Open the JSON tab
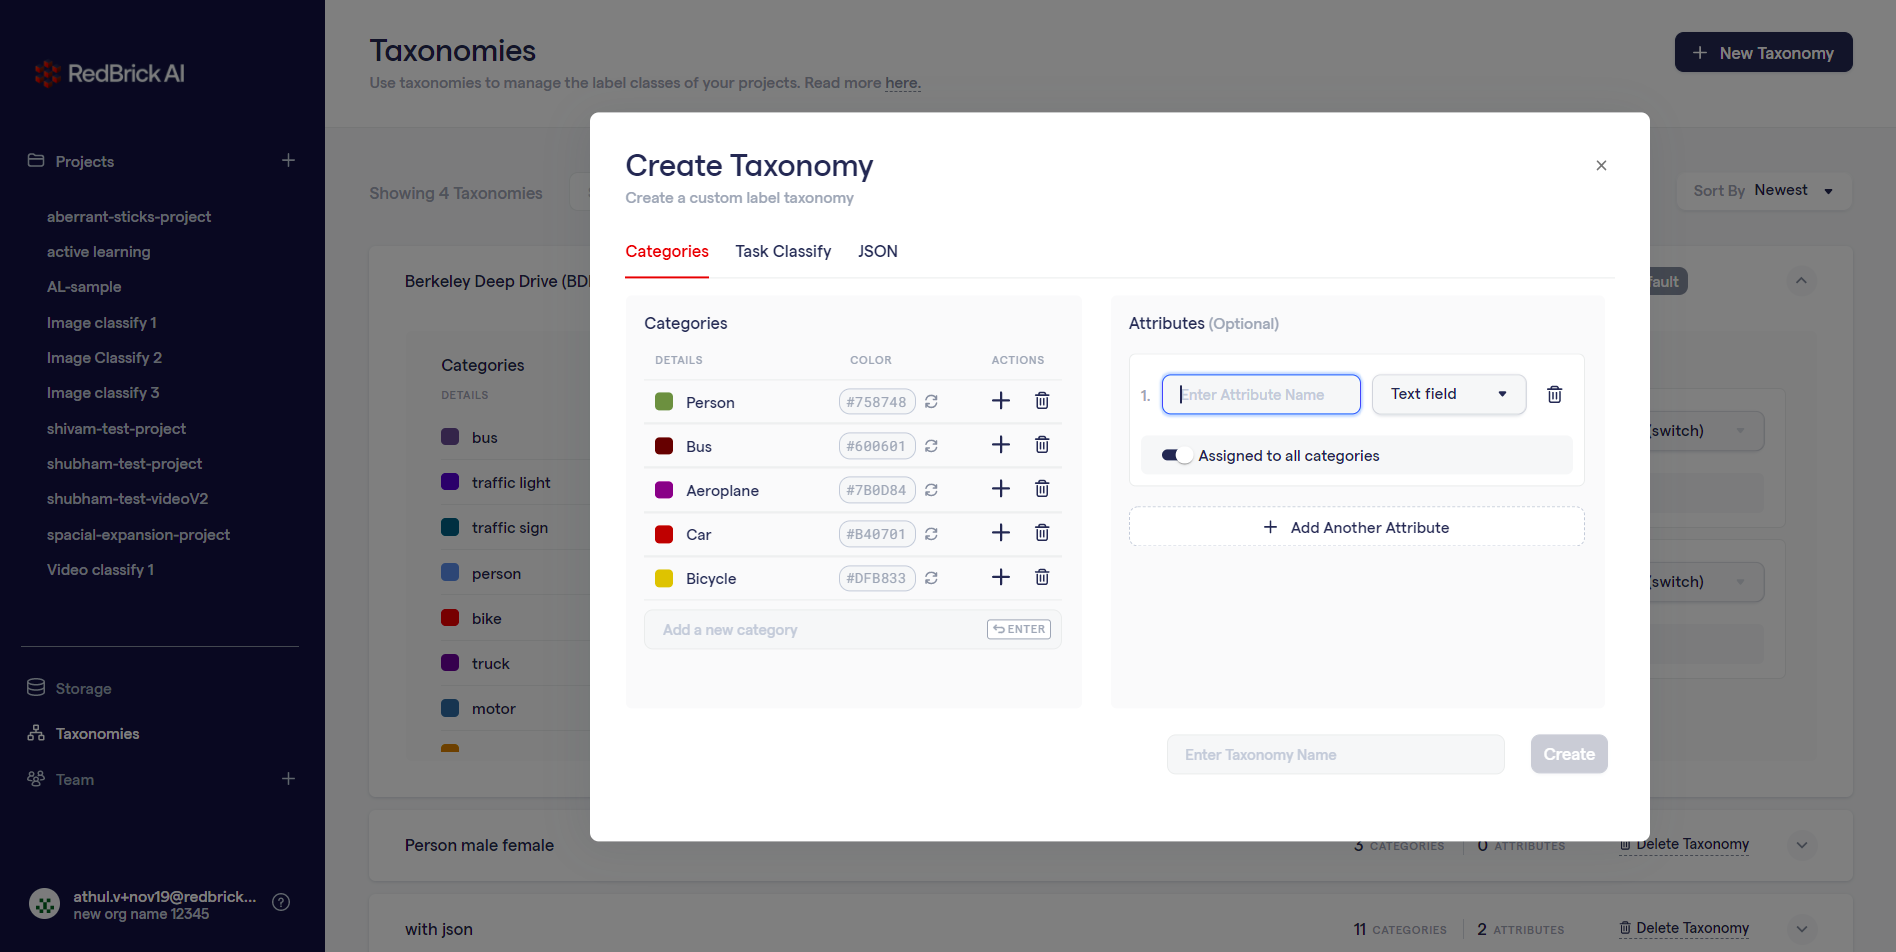Viewport: 1896px width, 952px height. click(877, 252)
